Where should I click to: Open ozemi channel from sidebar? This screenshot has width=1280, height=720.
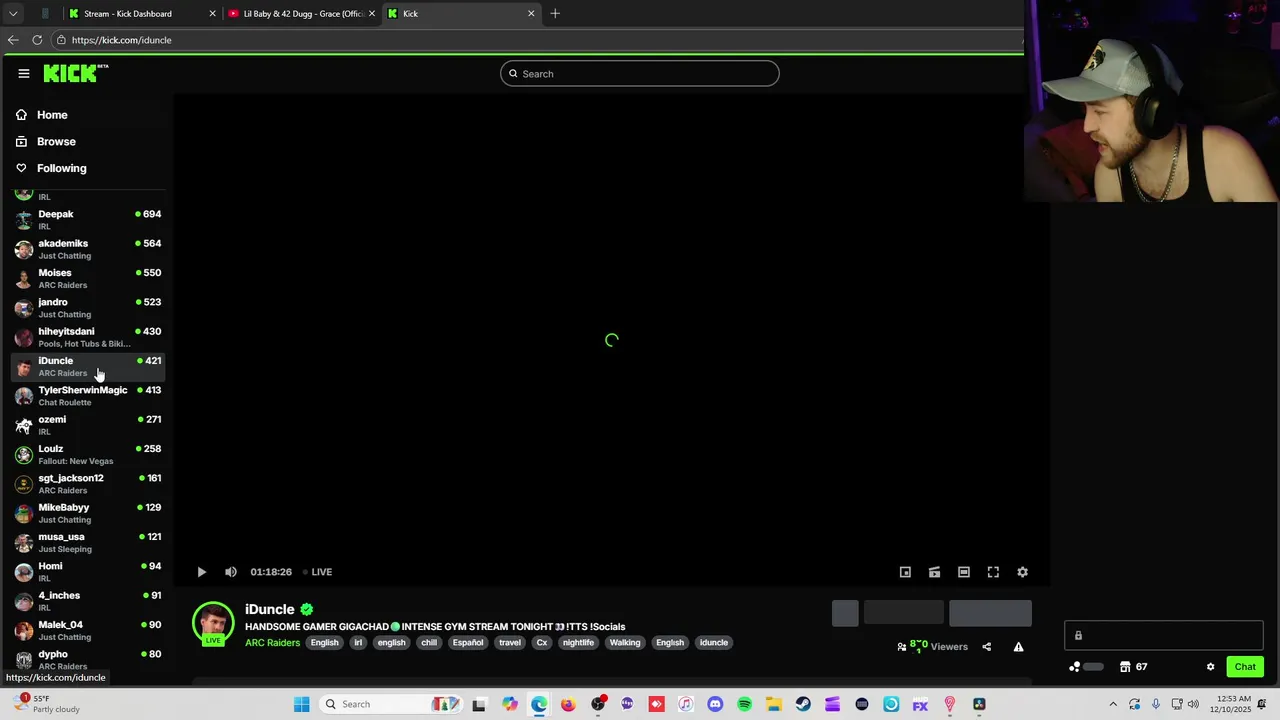(88, 425)
